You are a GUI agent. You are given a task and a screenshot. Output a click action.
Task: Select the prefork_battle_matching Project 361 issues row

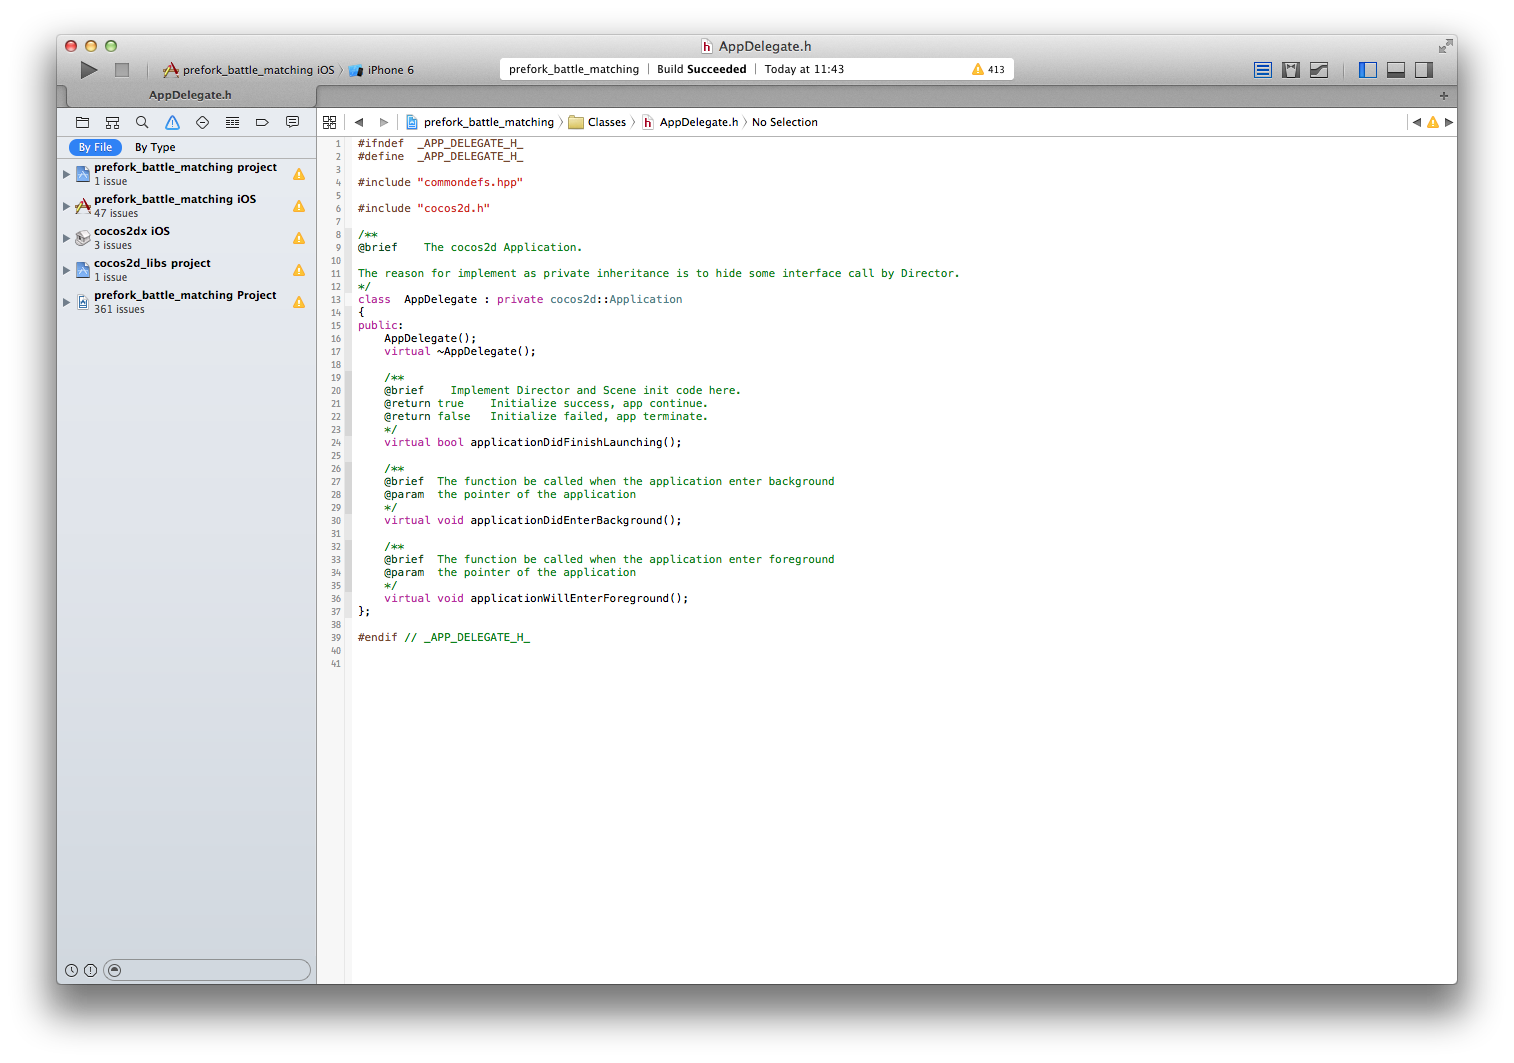click(x=186, y=302)
